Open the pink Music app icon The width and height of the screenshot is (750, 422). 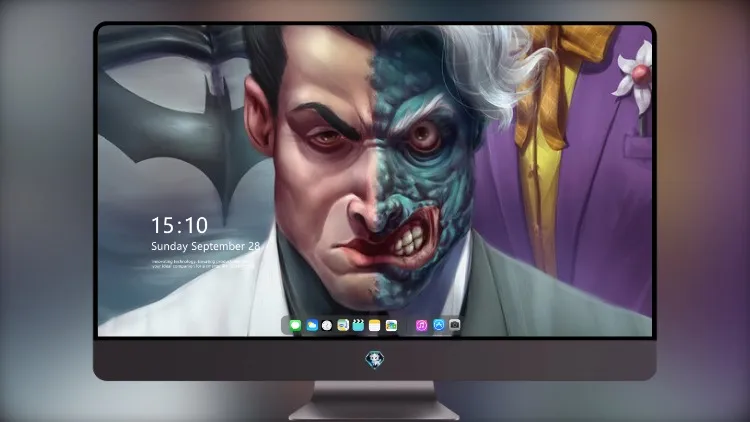(x=421, y=325)
